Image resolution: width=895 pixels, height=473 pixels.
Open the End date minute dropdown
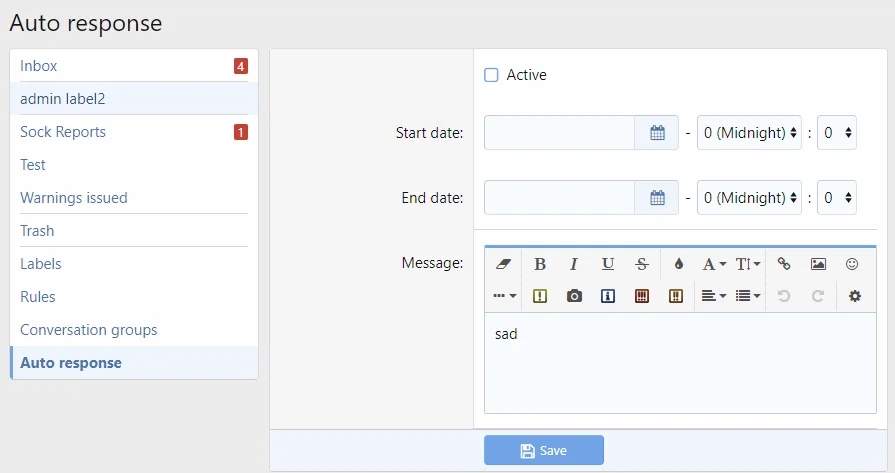coord(836,198)
